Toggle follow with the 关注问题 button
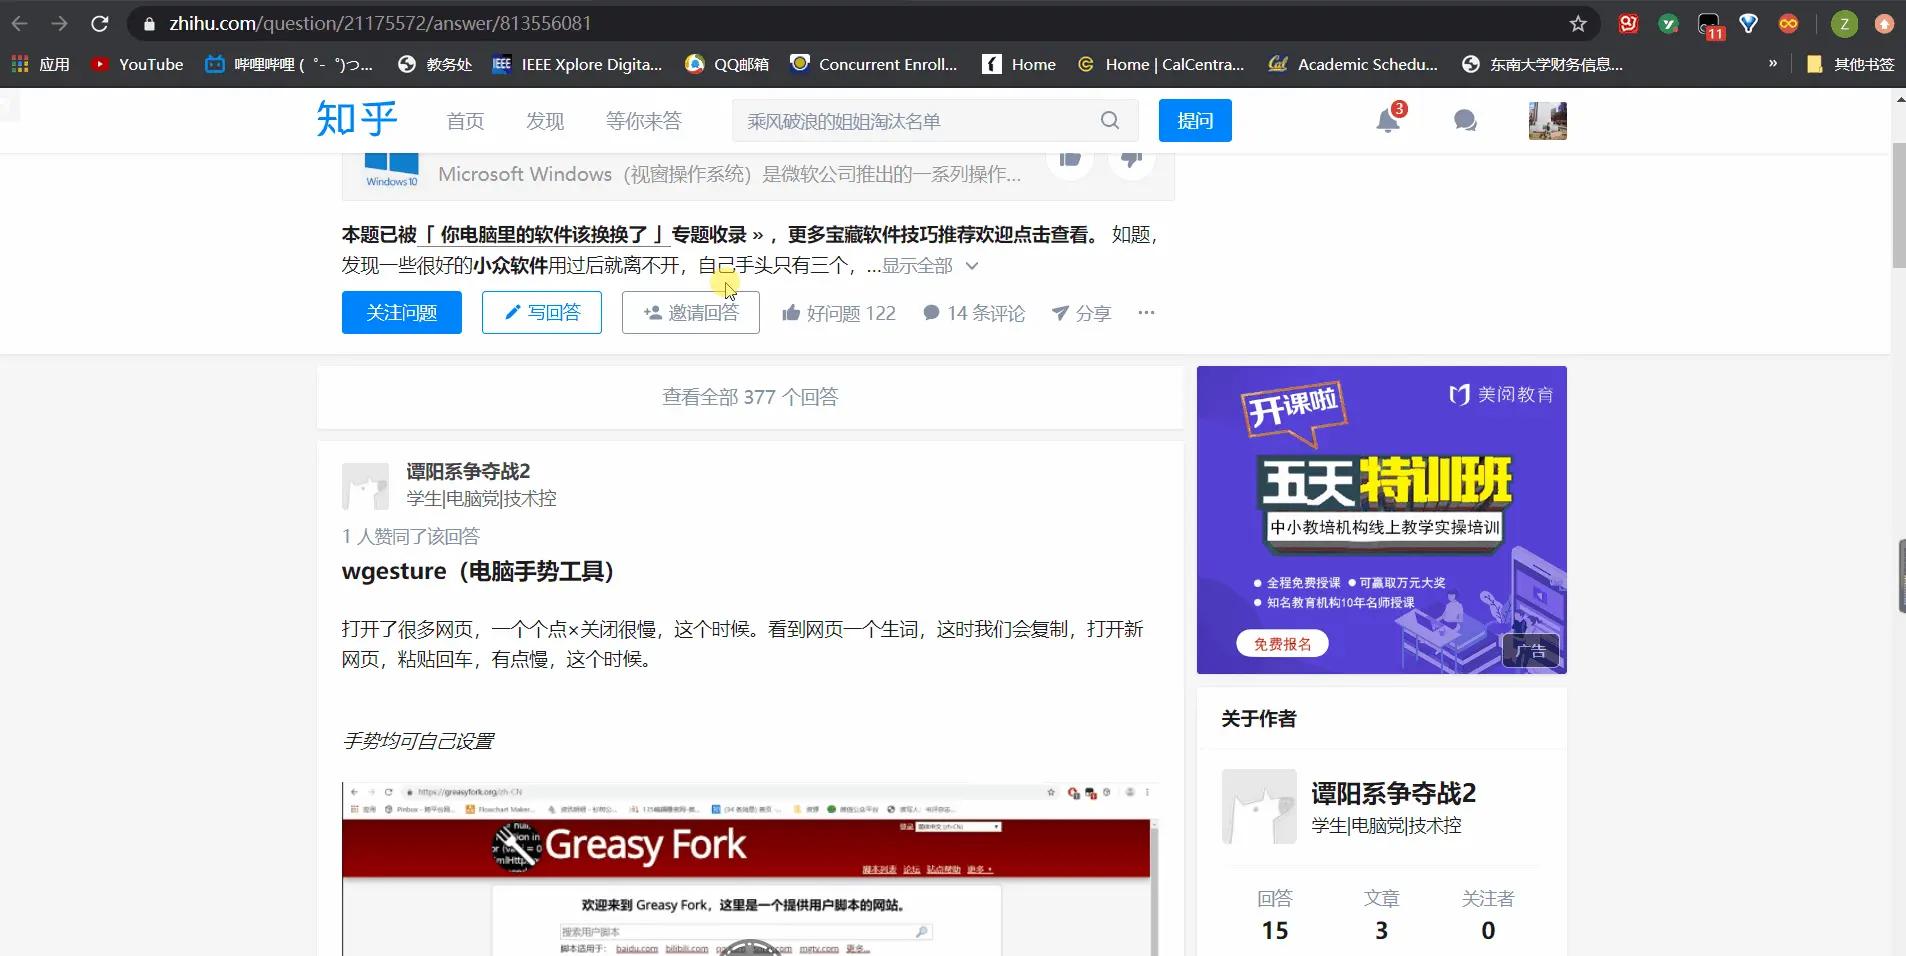Screen dimensions: 1906x956 coord(401,312)
